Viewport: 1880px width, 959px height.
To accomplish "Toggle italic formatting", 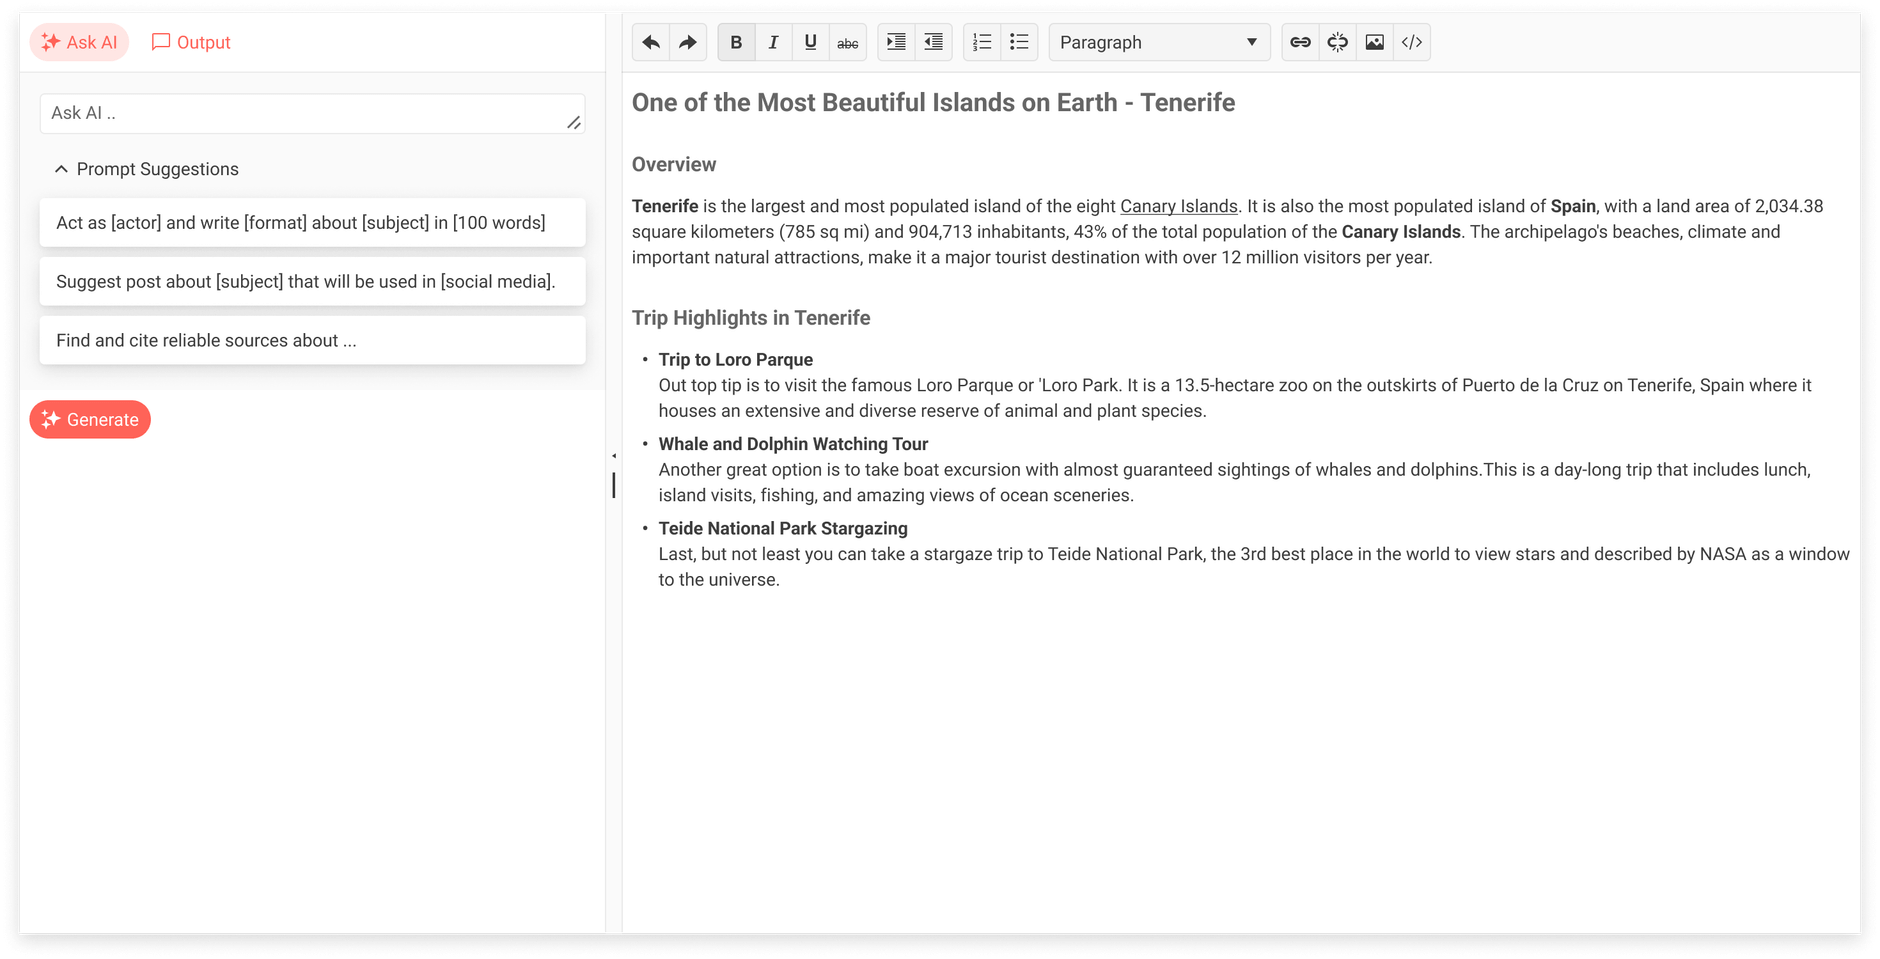I will (773, 42).
